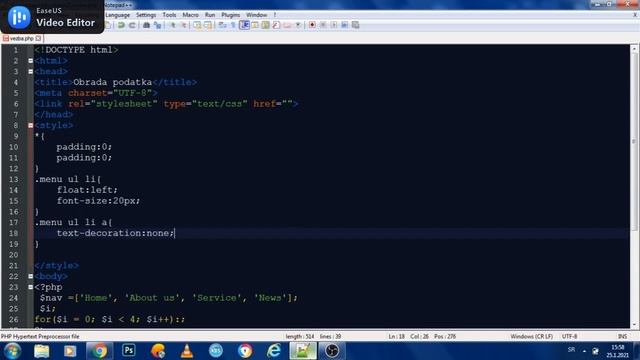Click 'text-decoration:none;' on line 18
Image resolution: width=640 pixels, height=360 pixels.
tap(116, 233)
